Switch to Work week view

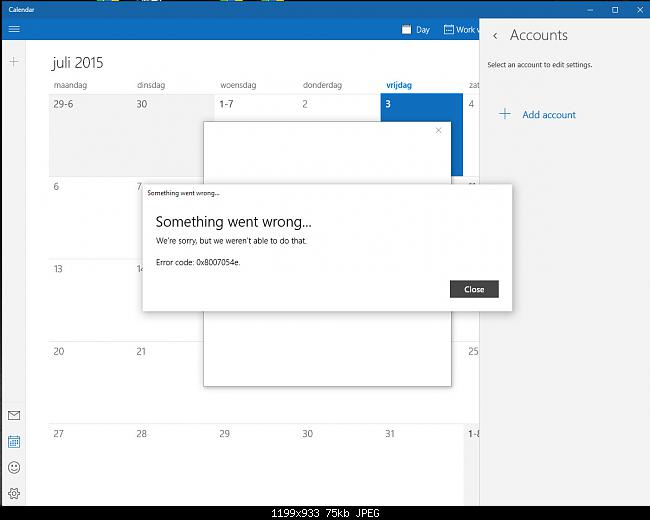[461, 29]
